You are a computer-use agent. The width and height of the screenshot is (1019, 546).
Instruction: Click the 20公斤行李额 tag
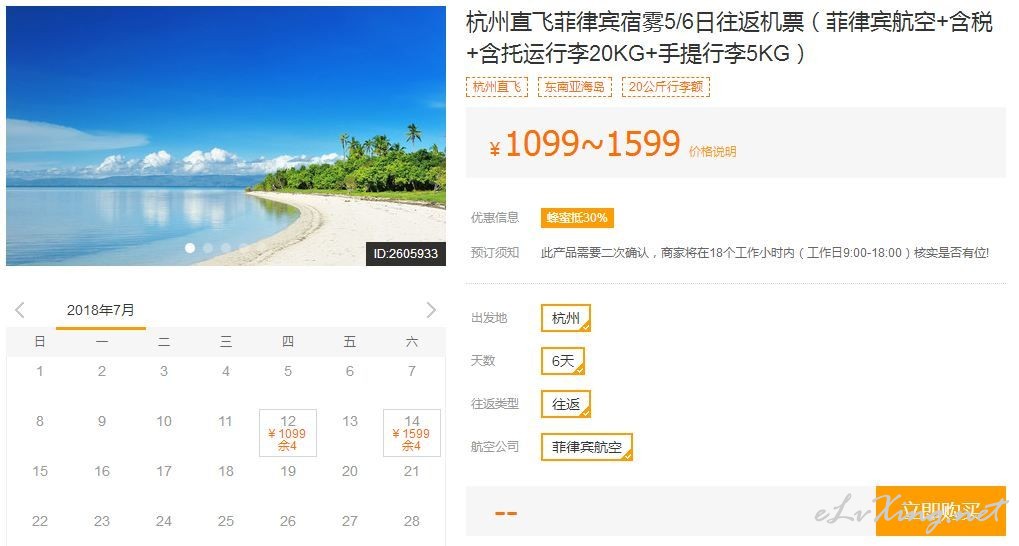tap(665, 86)
